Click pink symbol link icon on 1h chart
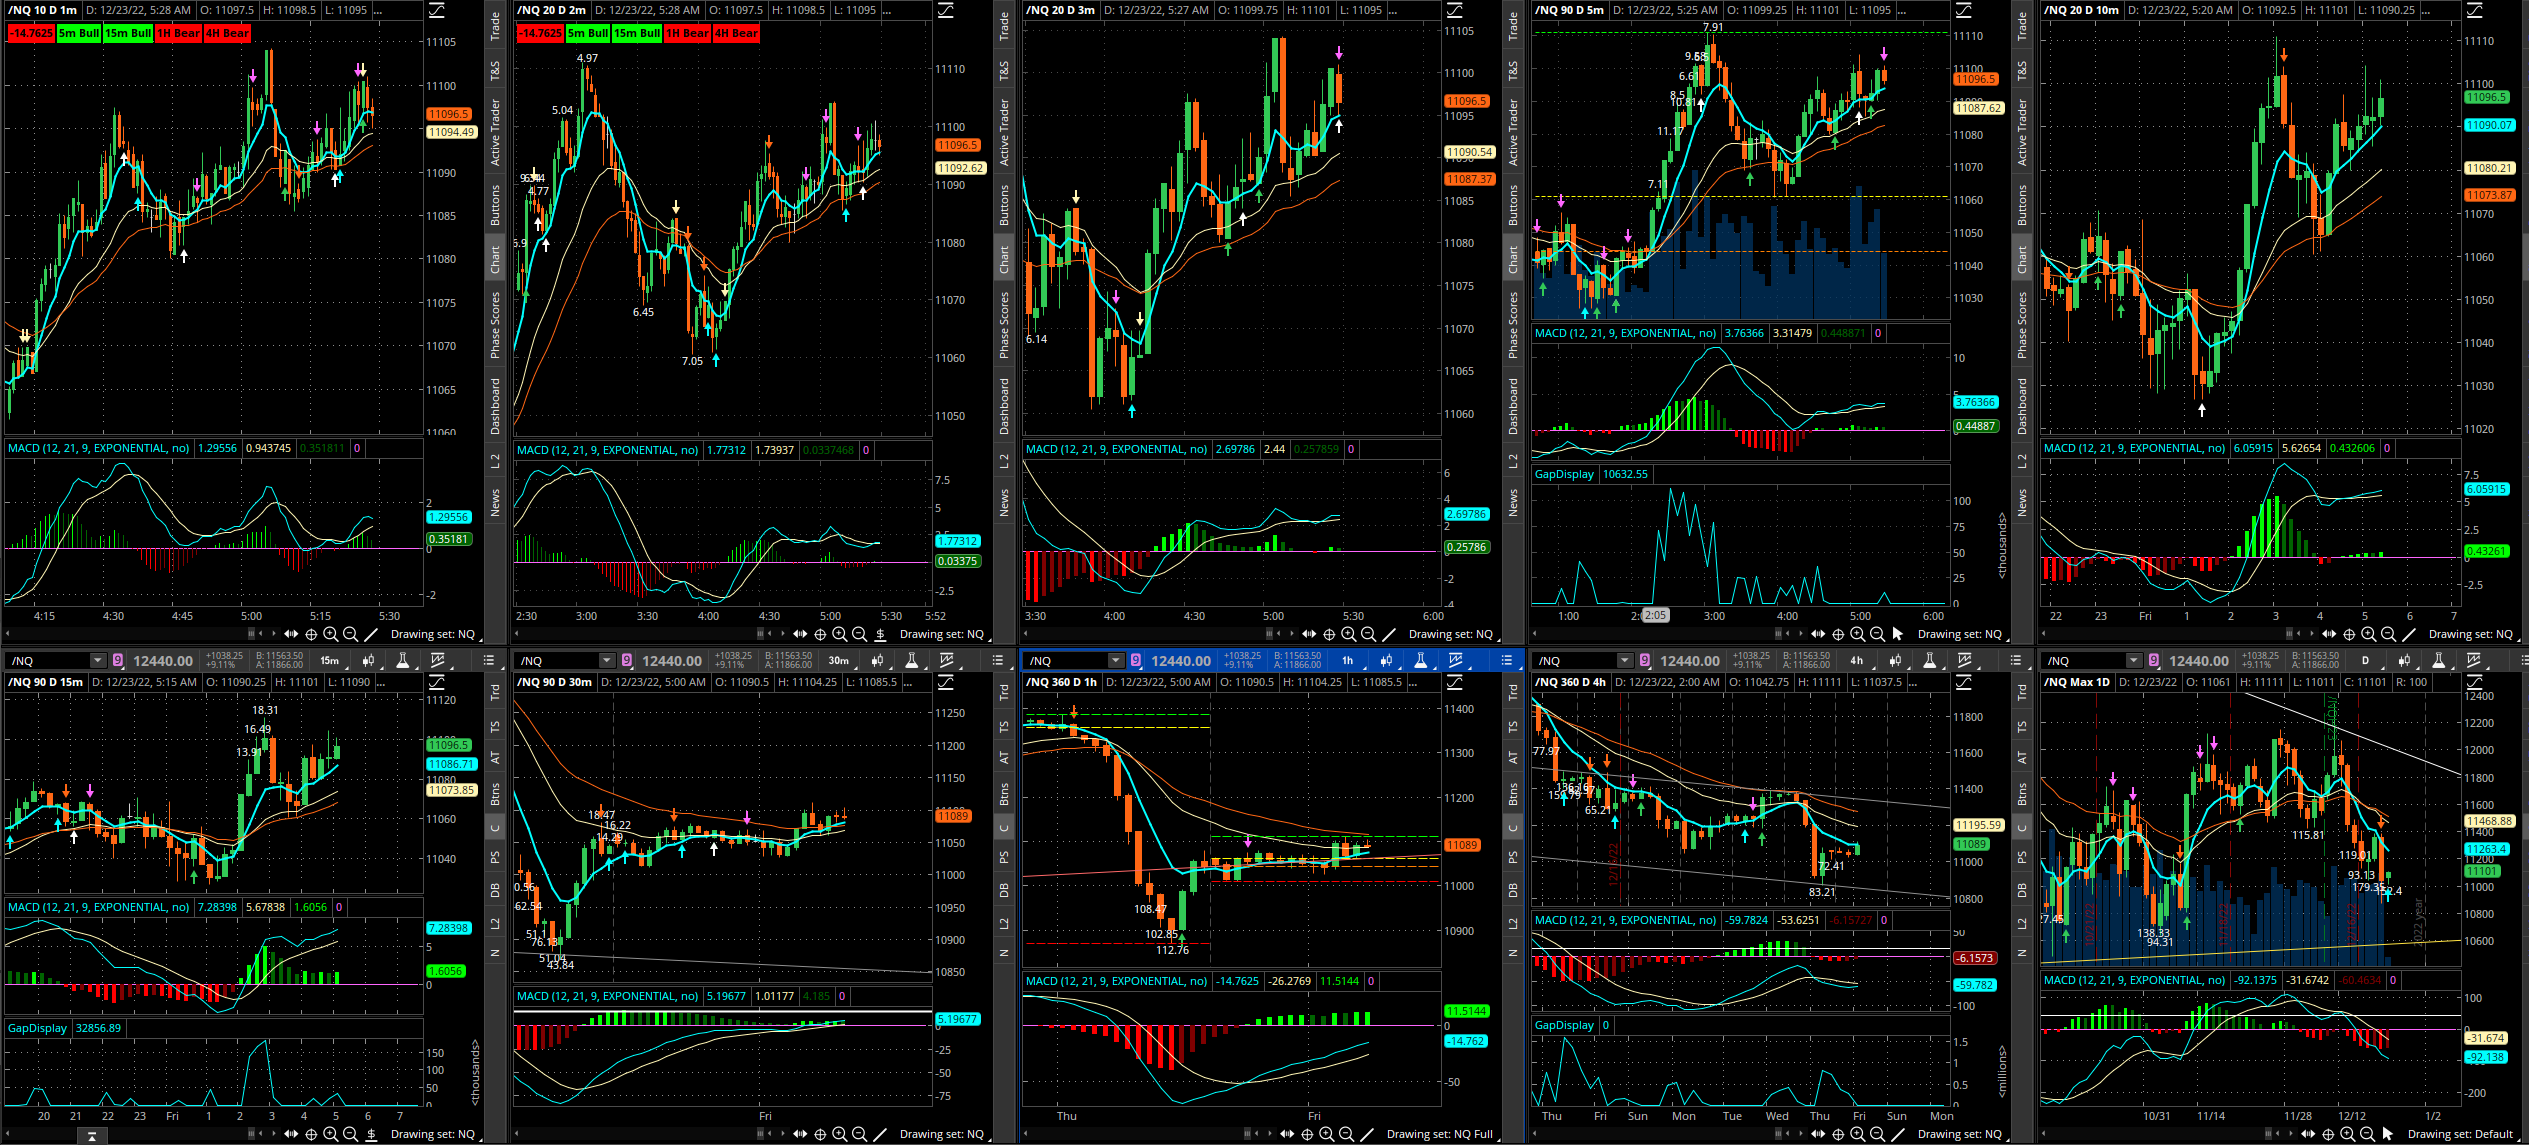Viewport: 2529px width, 1145px height. point(1136,660)
